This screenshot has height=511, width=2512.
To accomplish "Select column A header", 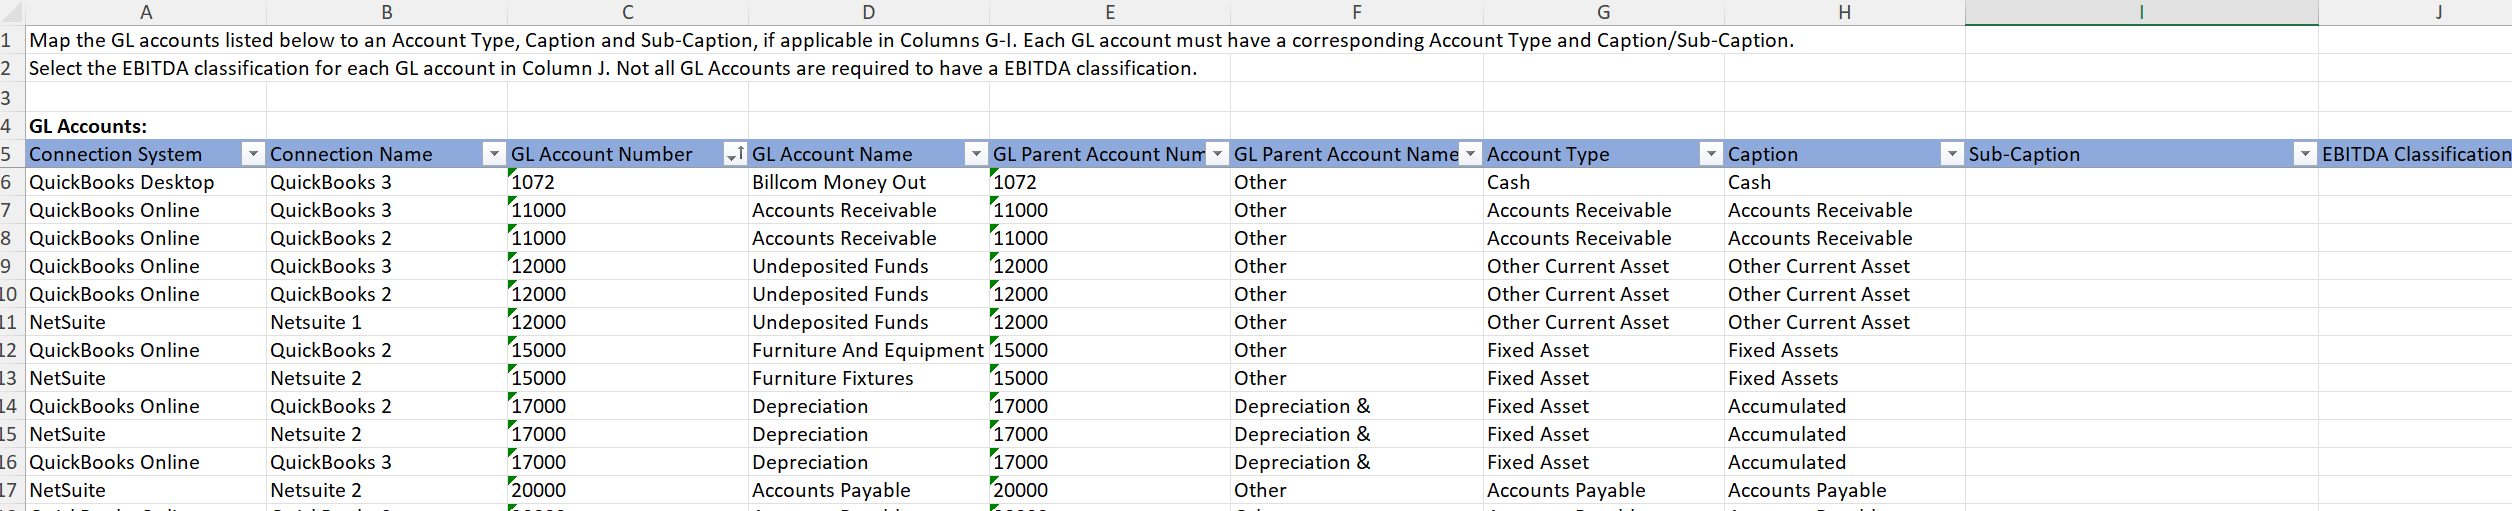I will pos(146,12).
